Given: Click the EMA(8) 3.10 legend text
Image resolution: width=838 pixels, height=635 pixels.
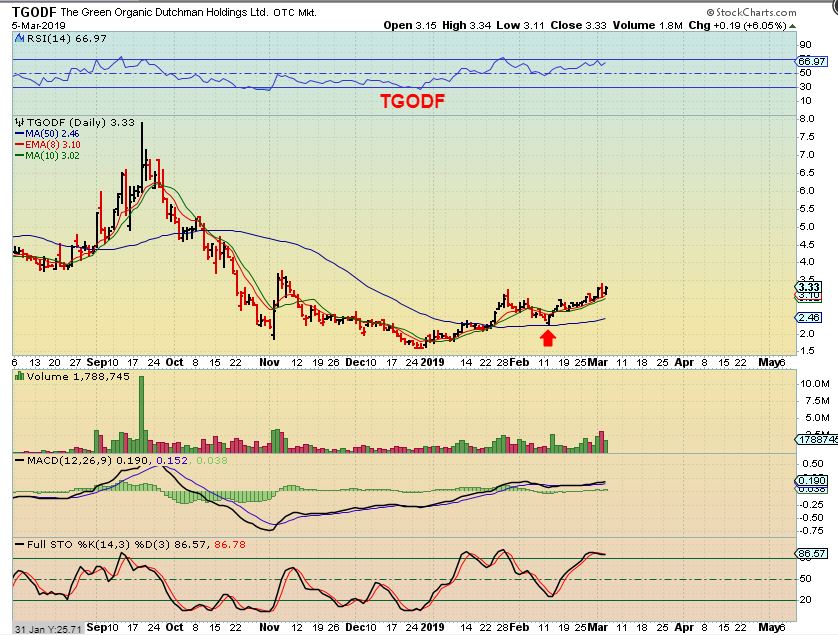Looking at the screenshot, I should tap(53, 145).
